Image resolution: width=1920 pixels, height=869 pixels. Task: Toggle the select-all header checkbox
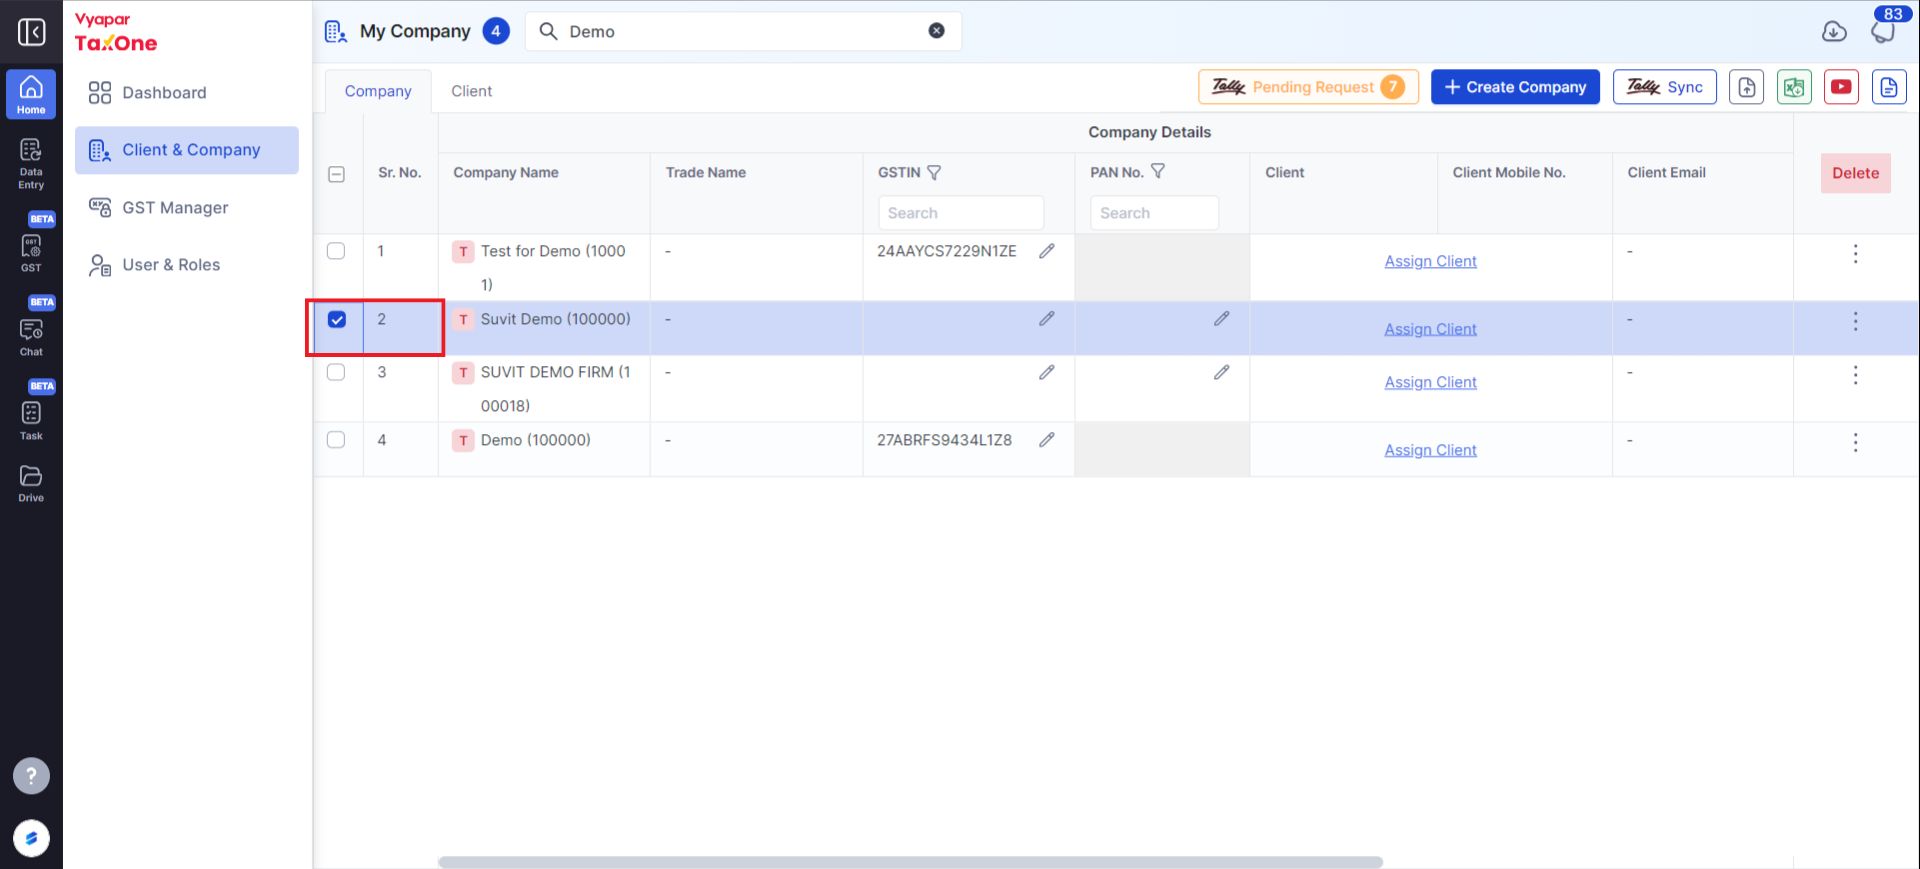click(336, 174)
